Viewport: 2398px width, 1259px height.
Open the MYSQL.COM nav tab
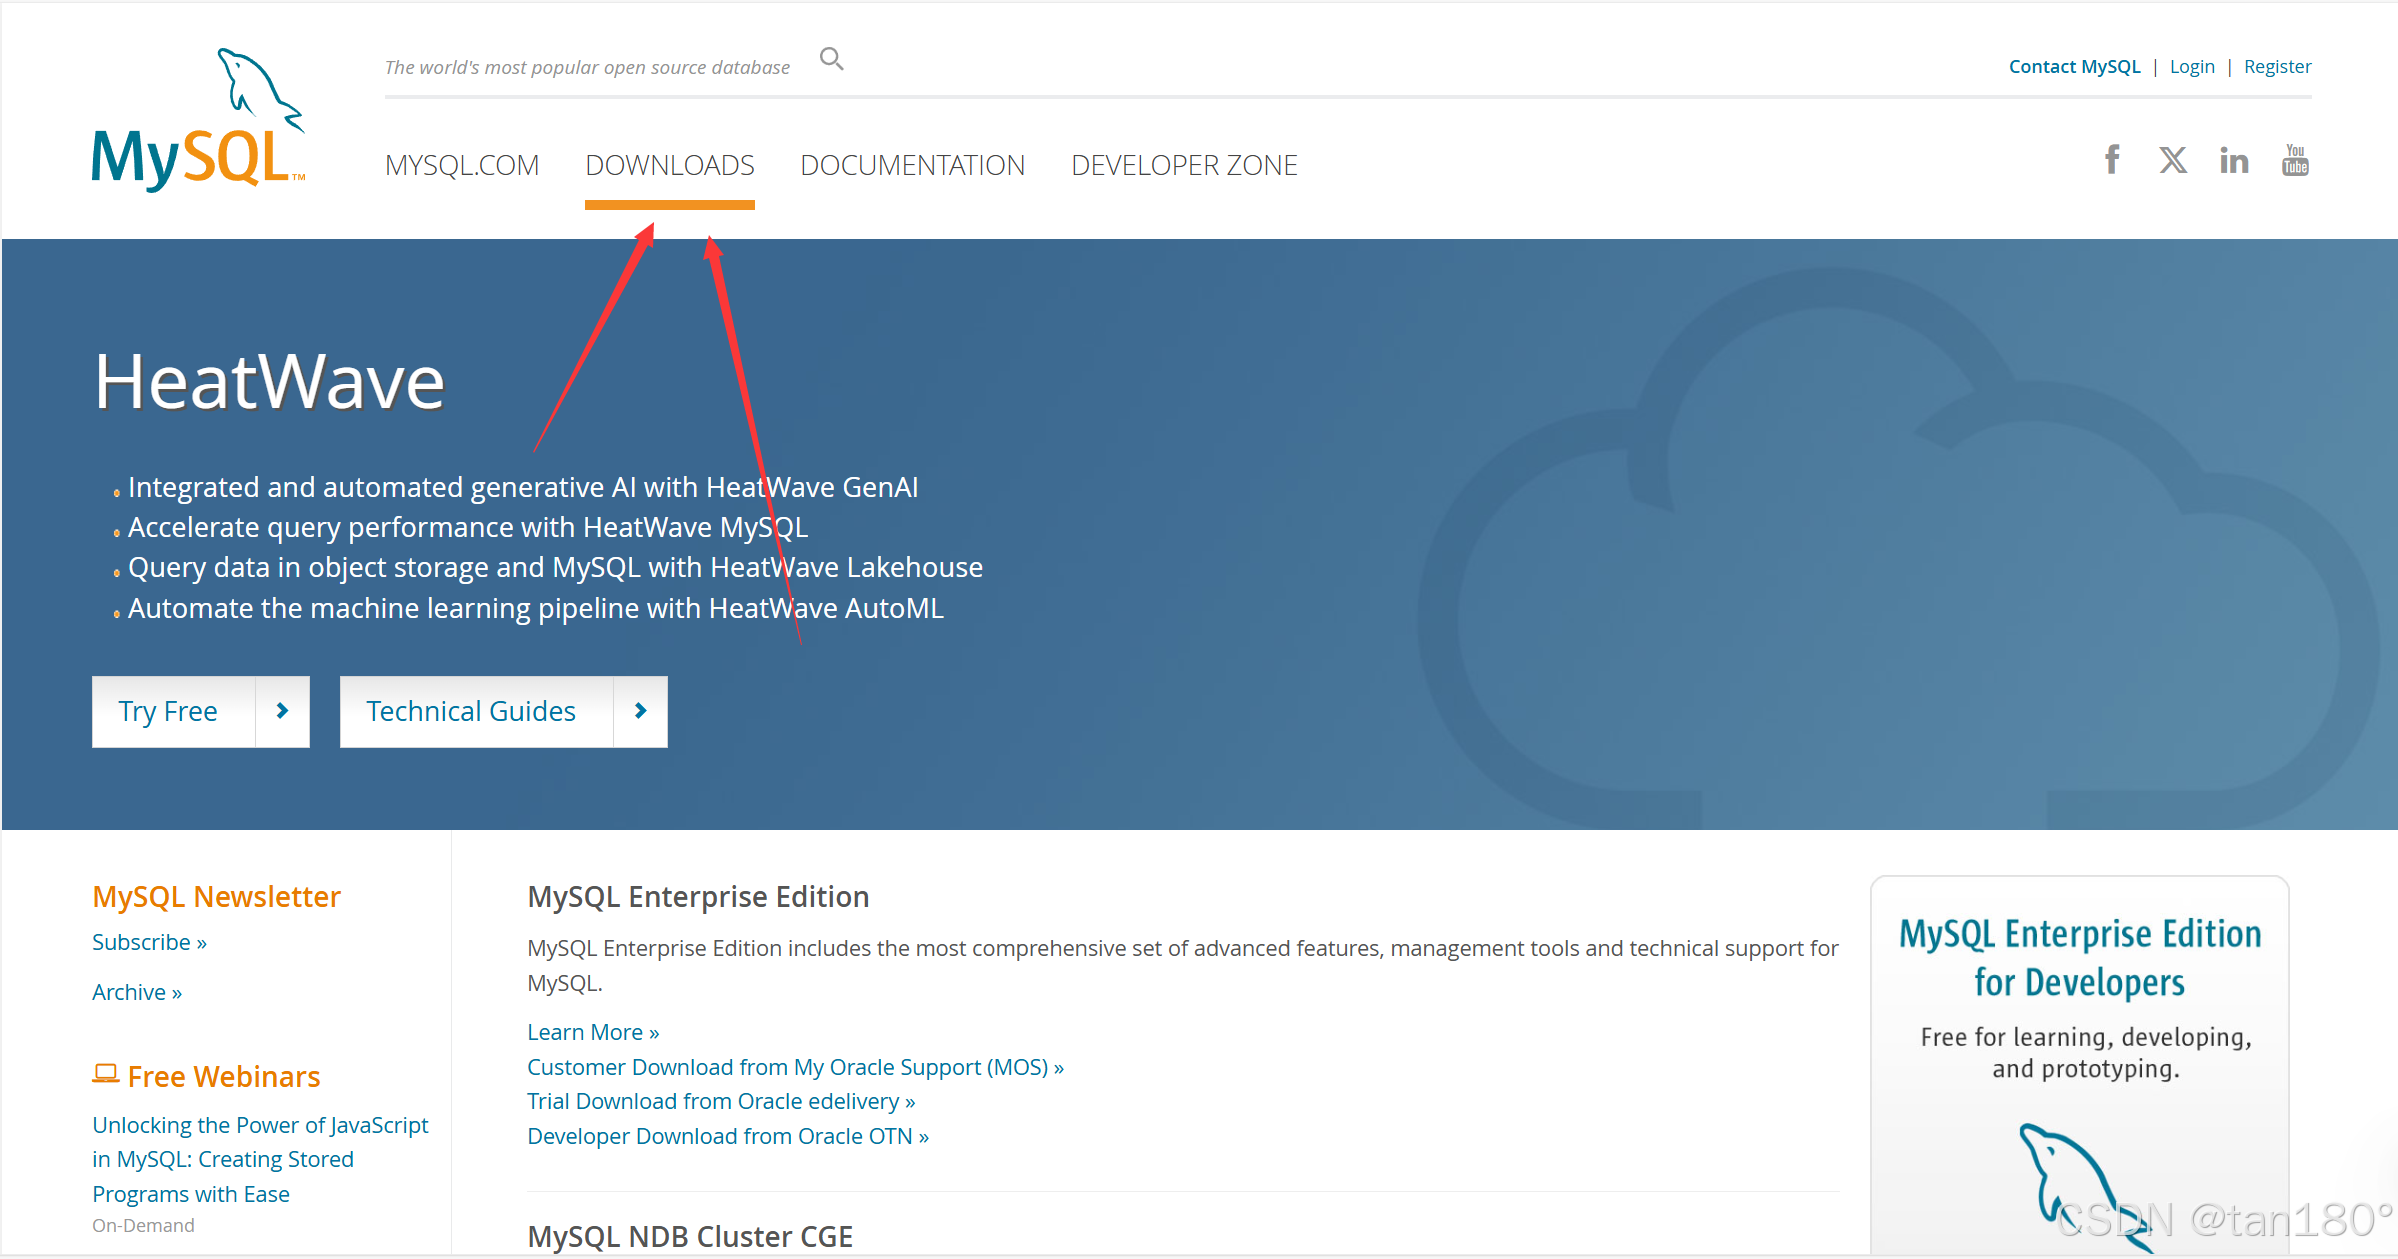coord(462,165)
